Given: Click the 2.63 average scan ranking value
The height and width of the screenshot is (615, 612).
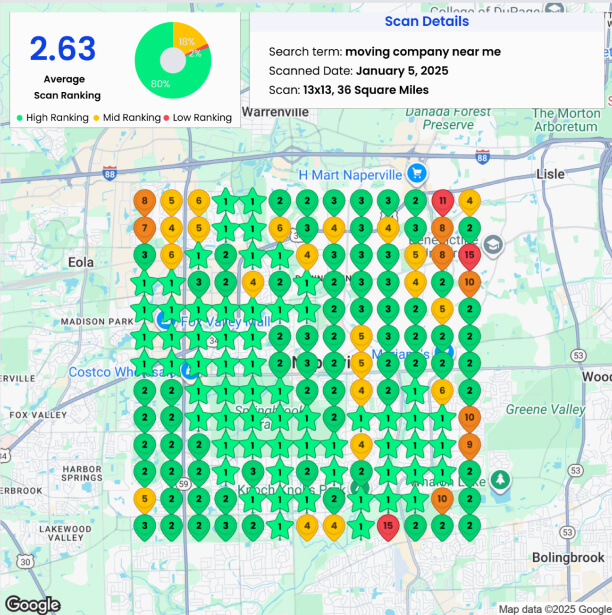Looking at the screenshot, I should coord(63,49).
